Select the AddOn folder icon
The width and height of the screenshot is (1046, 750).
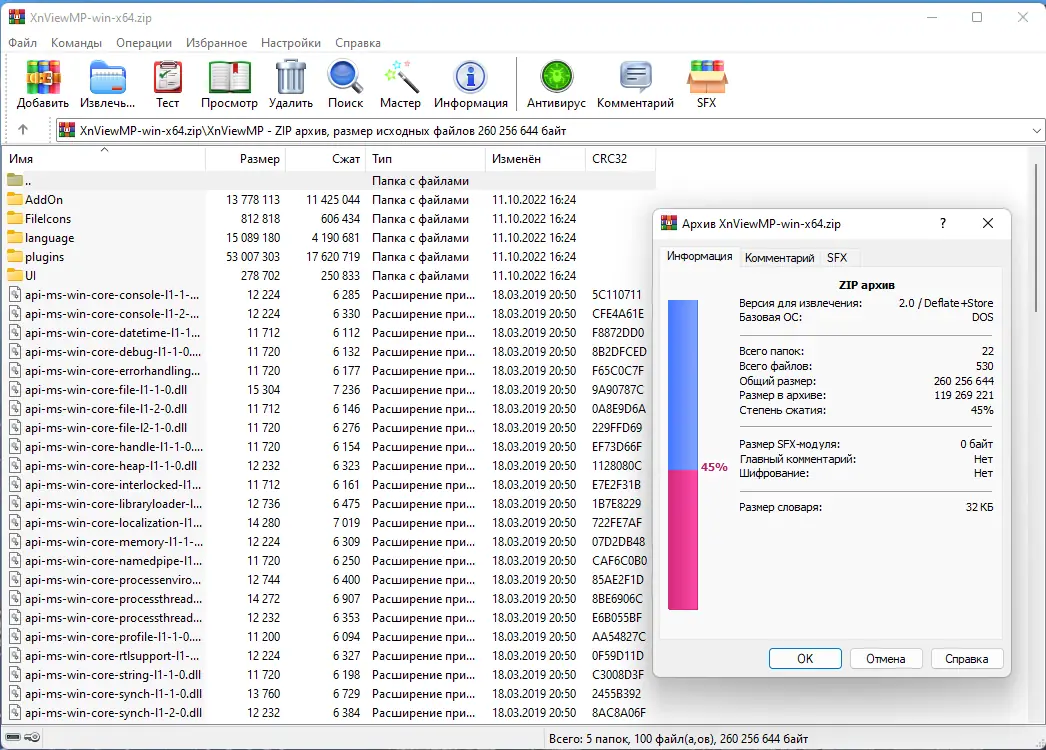pos(15,199)
